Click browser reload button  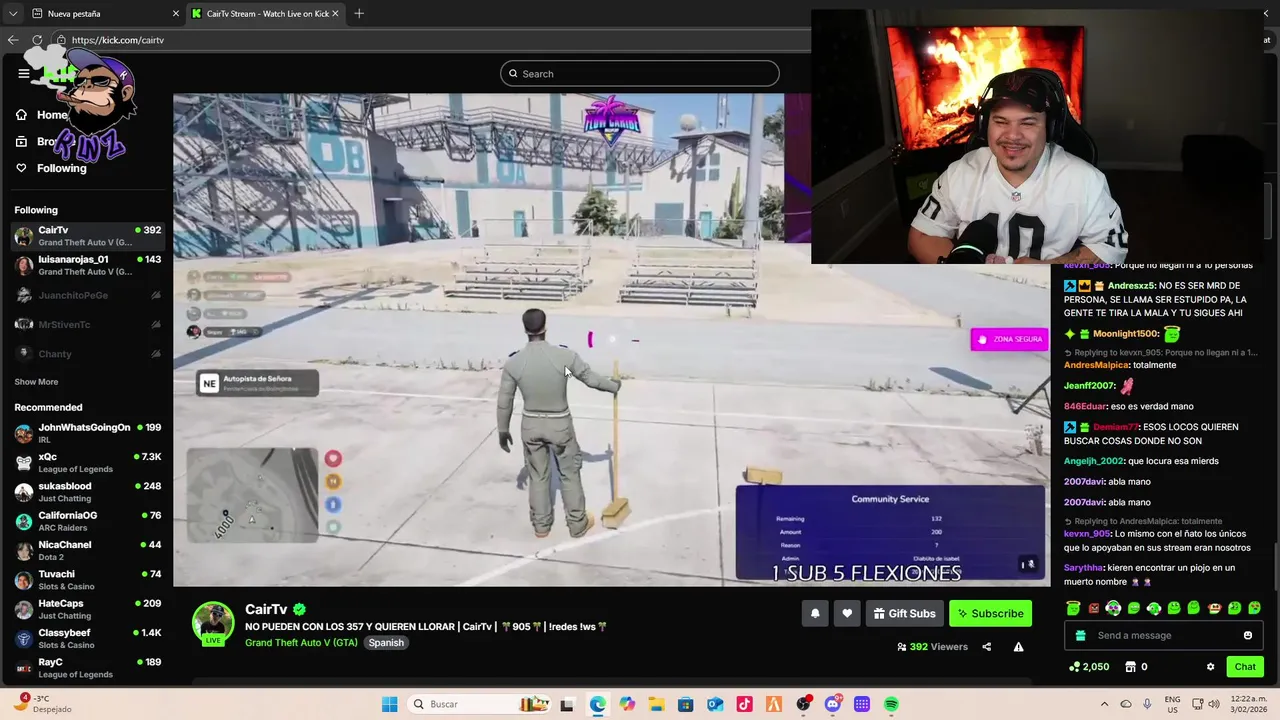point(37,40)
